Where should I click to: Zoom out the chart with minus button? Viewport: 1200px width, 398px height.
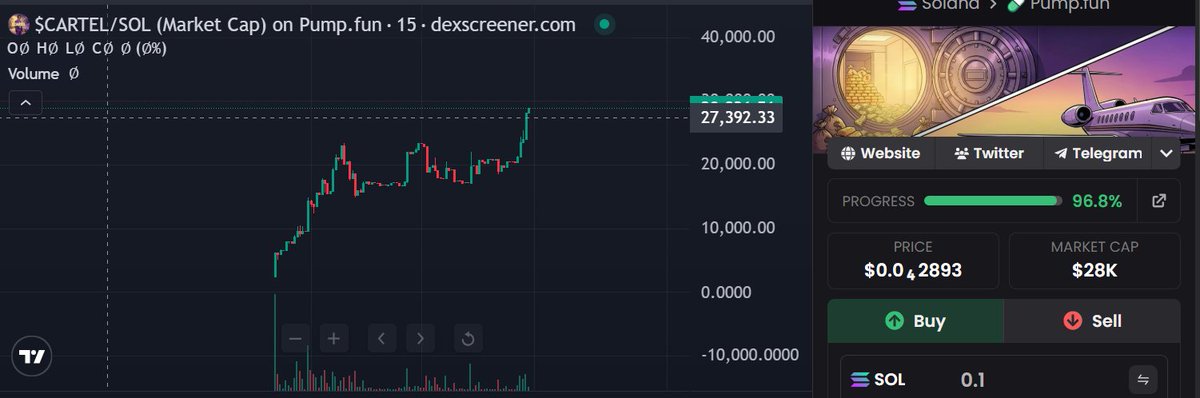295,339
